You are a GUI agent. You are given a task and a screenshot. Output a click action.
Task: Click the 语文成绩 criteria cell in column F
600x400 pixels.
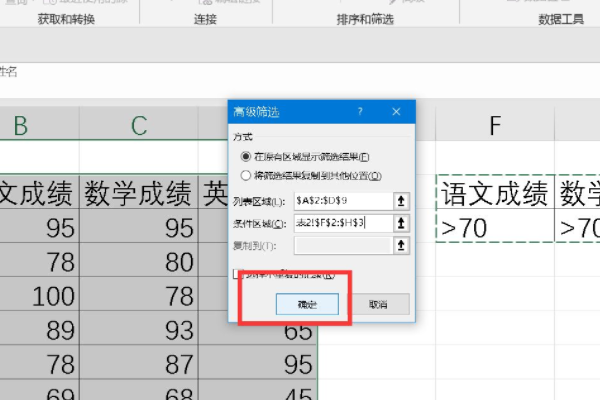tap(495, 192)
